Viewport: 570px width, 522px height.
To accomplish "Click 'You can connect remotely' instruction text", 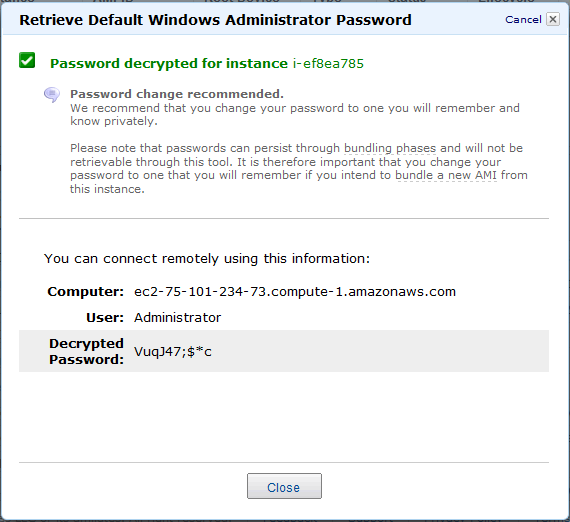I will (x=207, y=259).
